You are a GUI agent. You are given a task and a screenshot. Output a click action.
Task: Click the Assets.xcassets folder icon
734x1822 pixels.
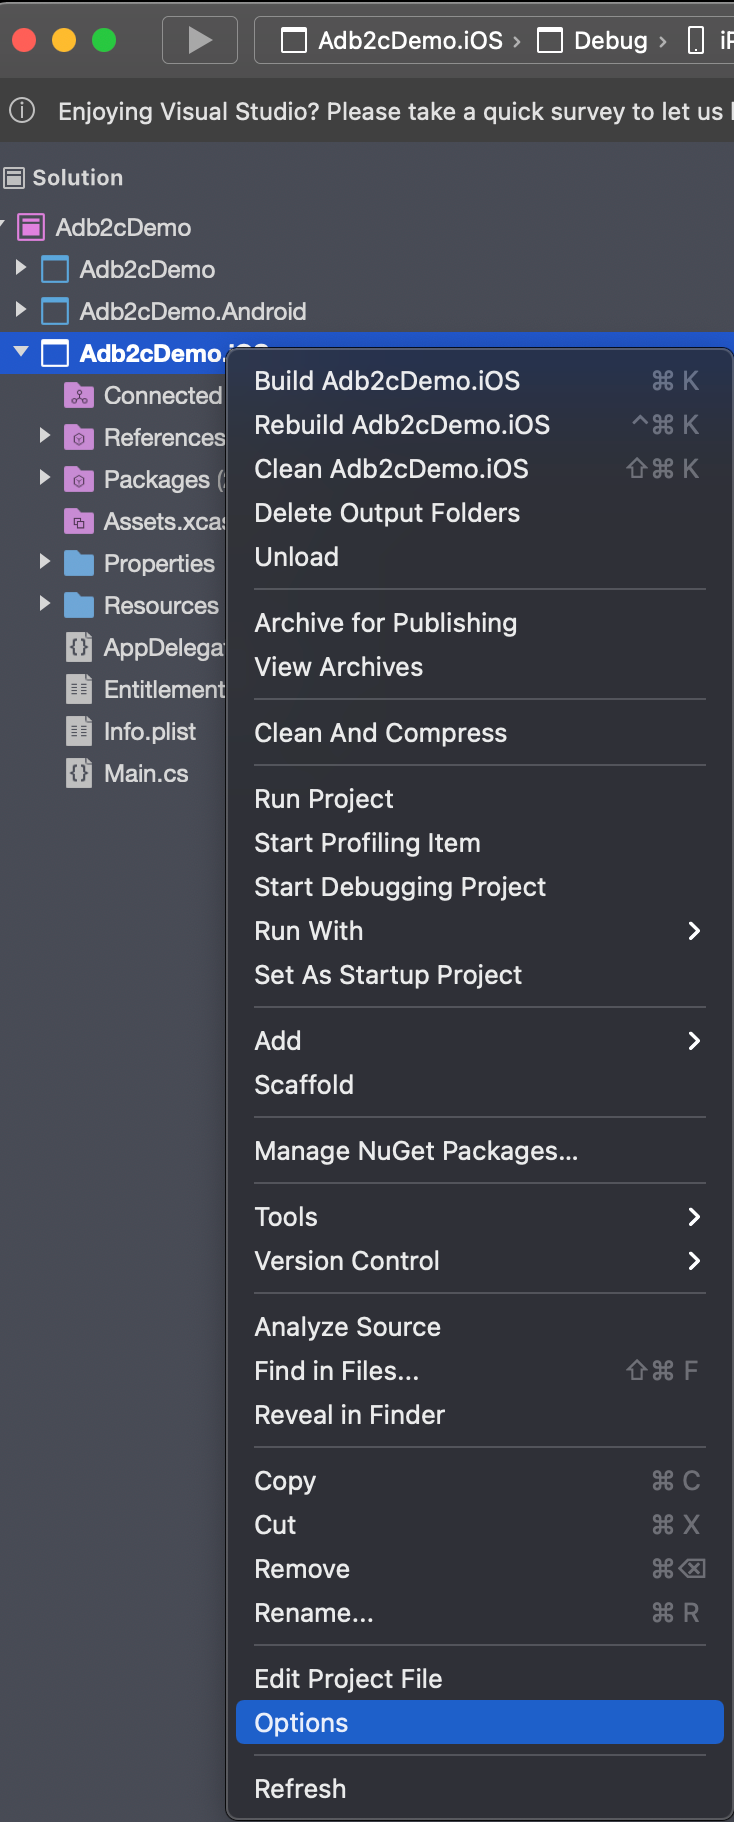pyautogui.click(x=79, y=522)
